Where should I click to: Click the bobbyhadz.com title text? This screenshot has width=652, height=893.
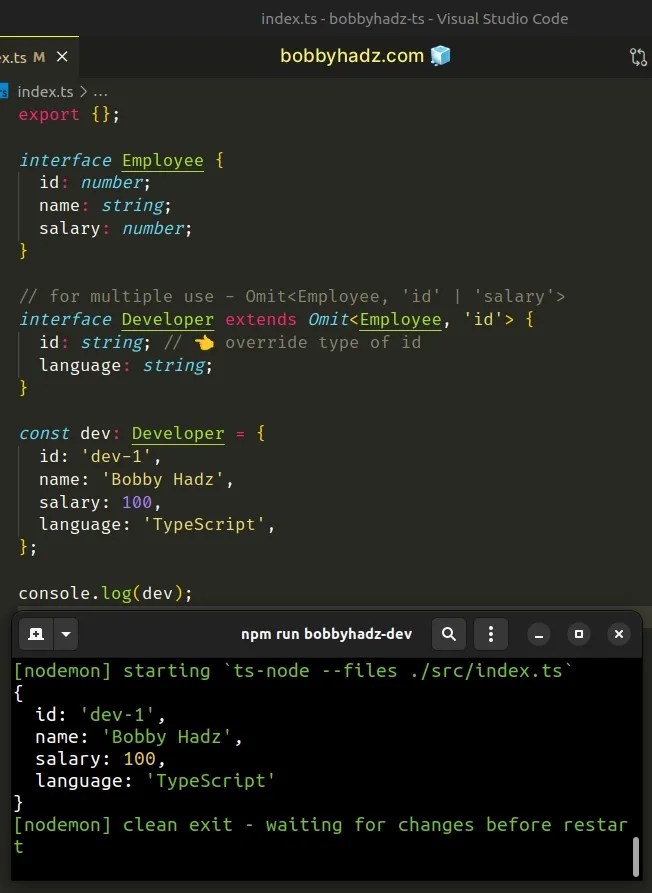(x=352, y=56)
